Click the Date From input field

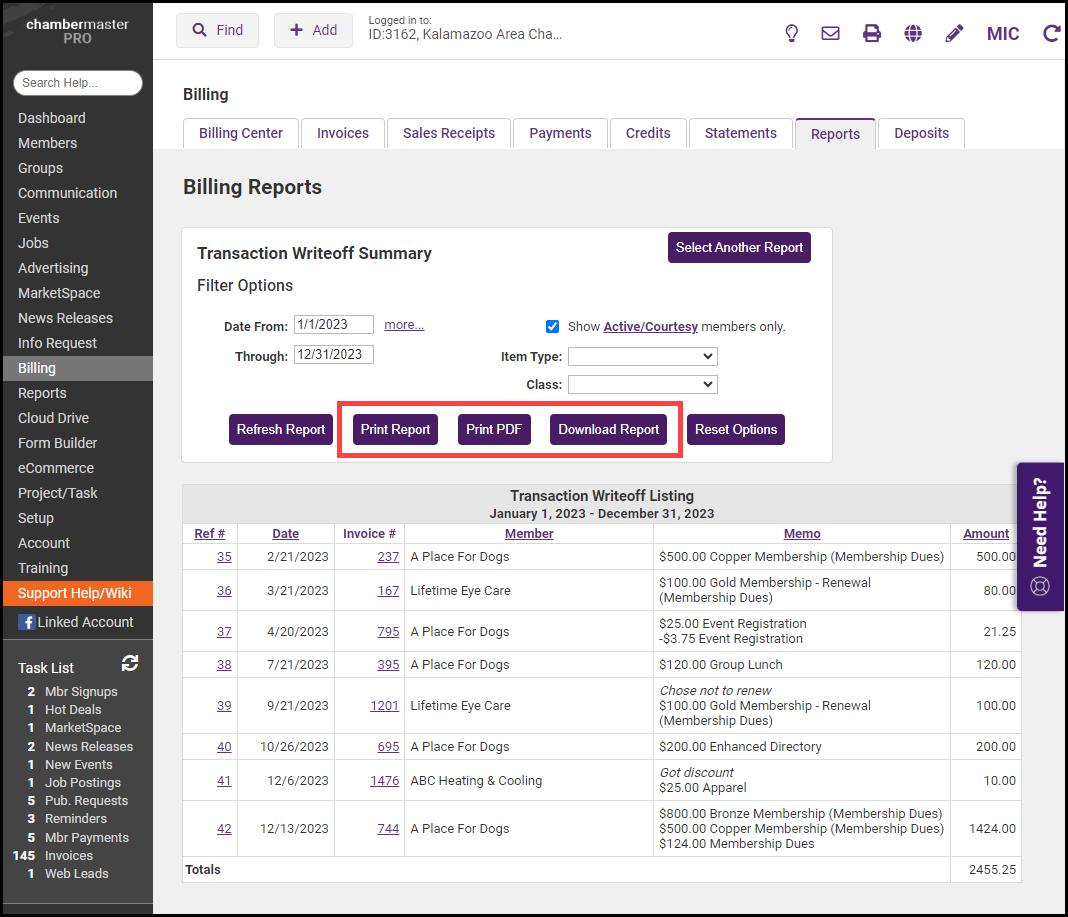(x=333, y=325)
